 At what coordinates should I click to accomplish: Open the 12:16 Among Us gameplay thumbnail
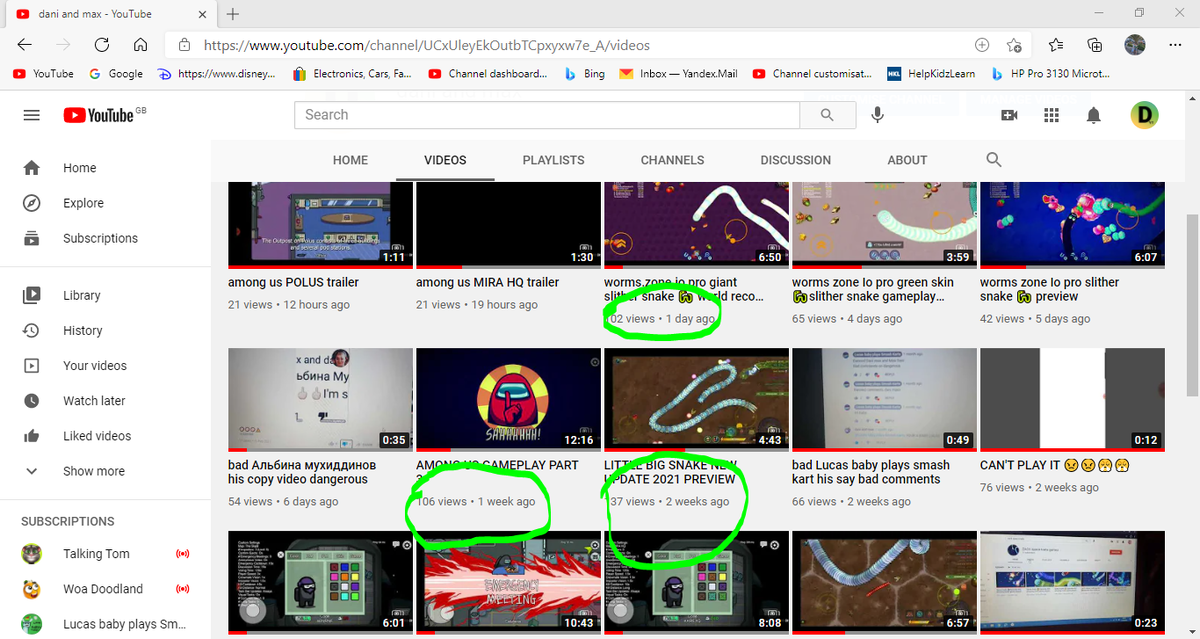point(508,400)
